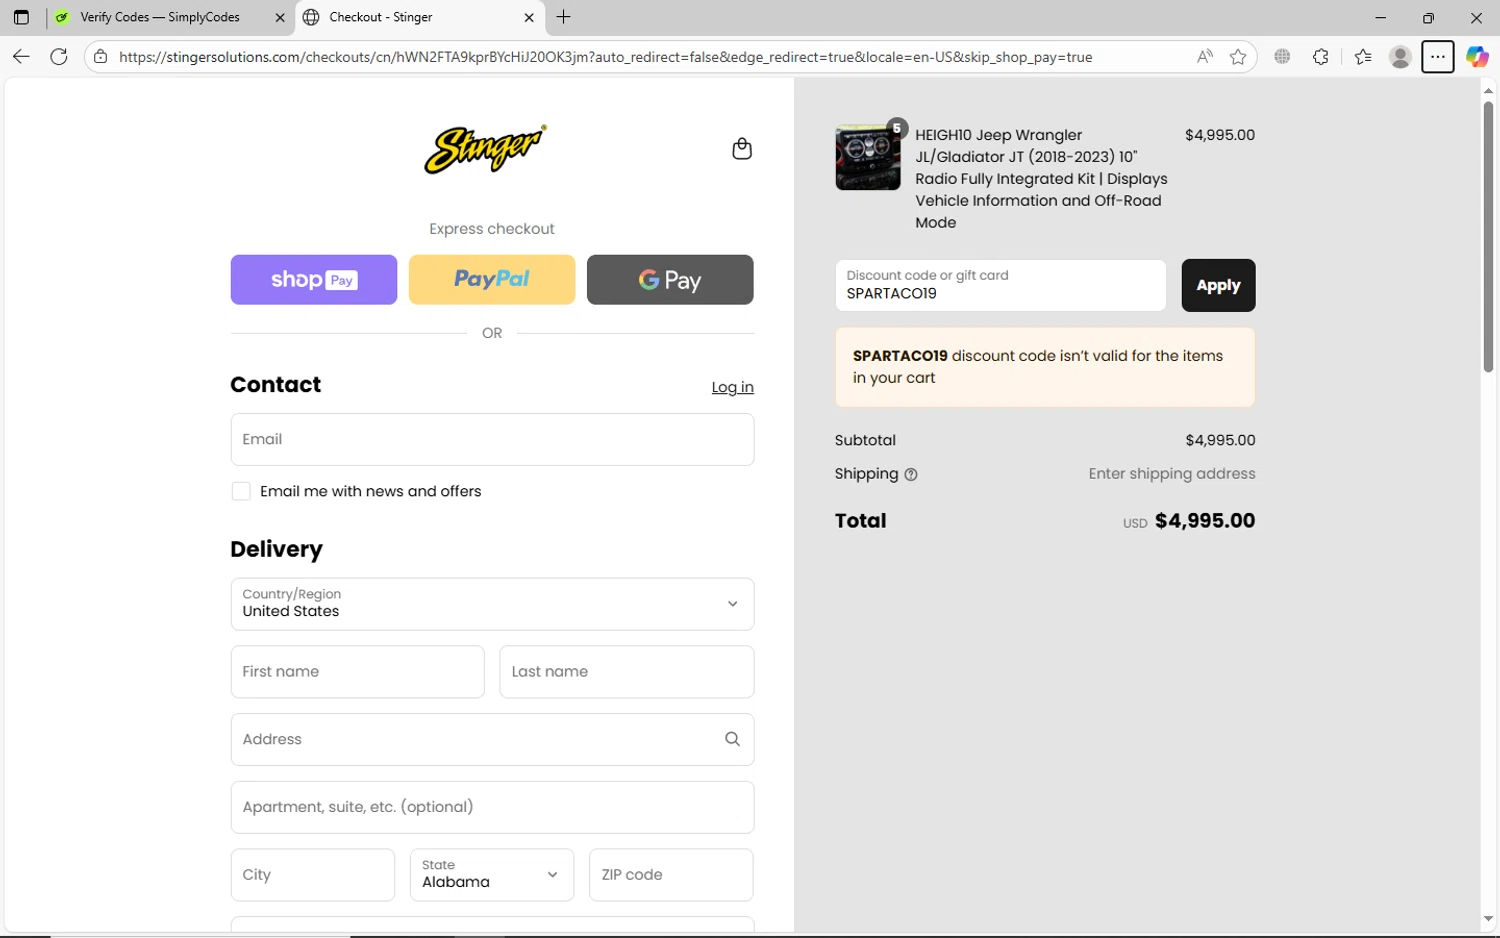Viewport: 1500px width, 938px height.
Task: Switch to Verify Codes — SimplyCodes tab
Action: point(168,17)
